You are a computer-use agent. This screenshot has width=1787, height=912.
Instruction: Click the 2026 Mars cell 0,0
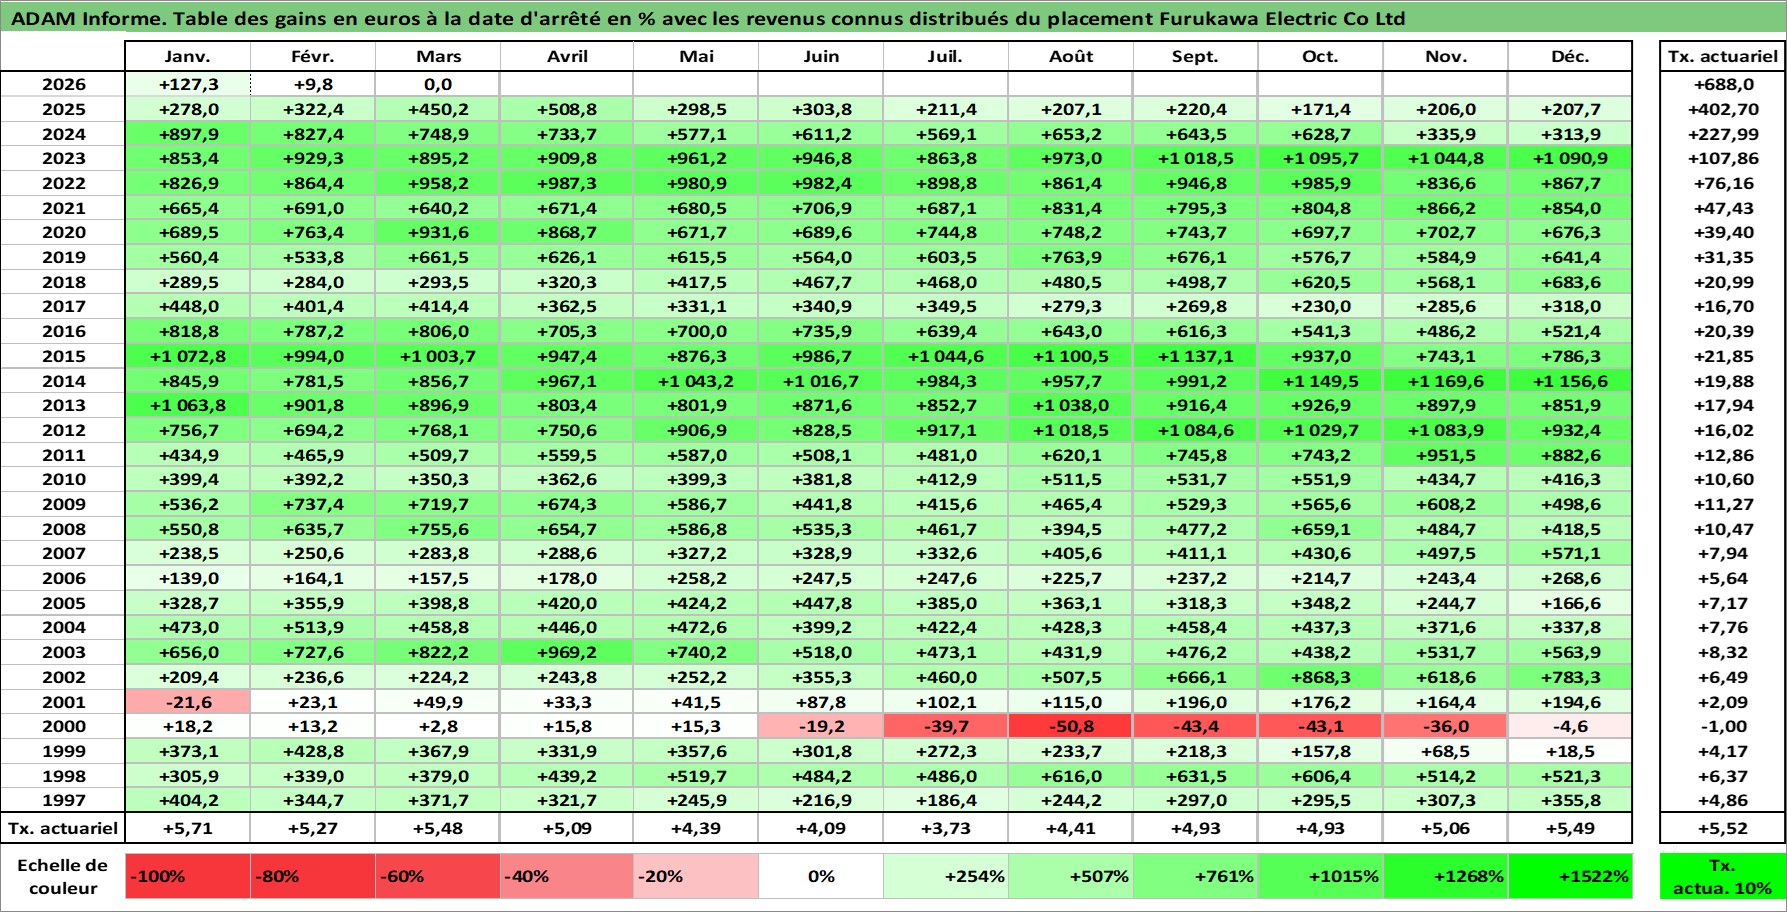[438, 84]
